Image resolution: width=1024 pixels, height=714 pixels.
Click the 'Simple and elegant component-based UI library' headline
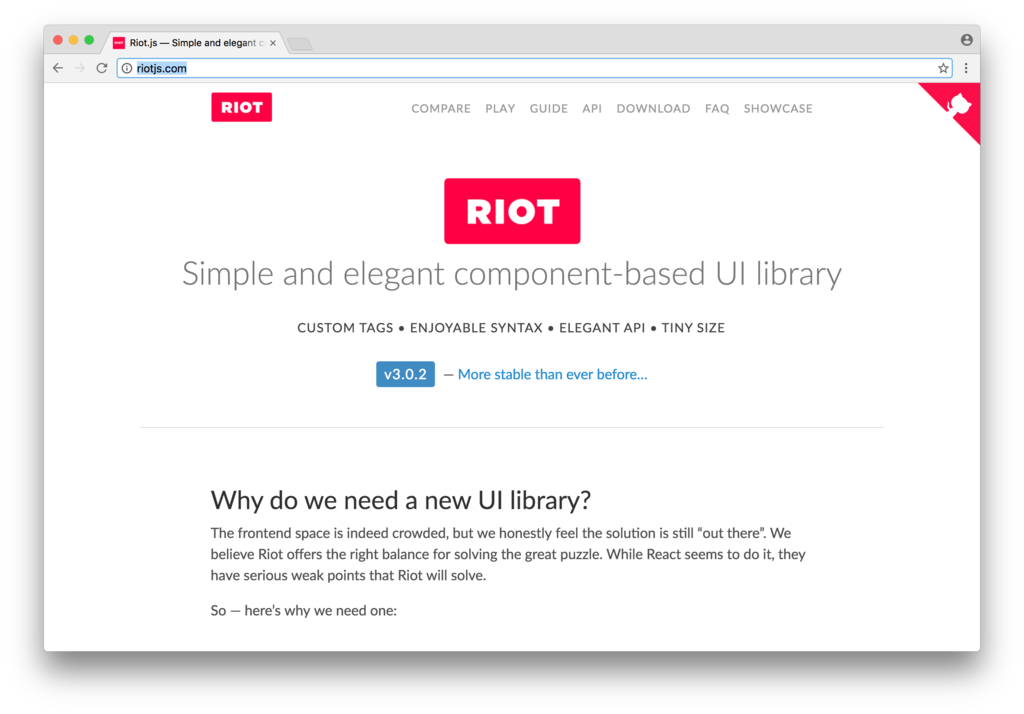pyautogui.click(x=512, y=274)
